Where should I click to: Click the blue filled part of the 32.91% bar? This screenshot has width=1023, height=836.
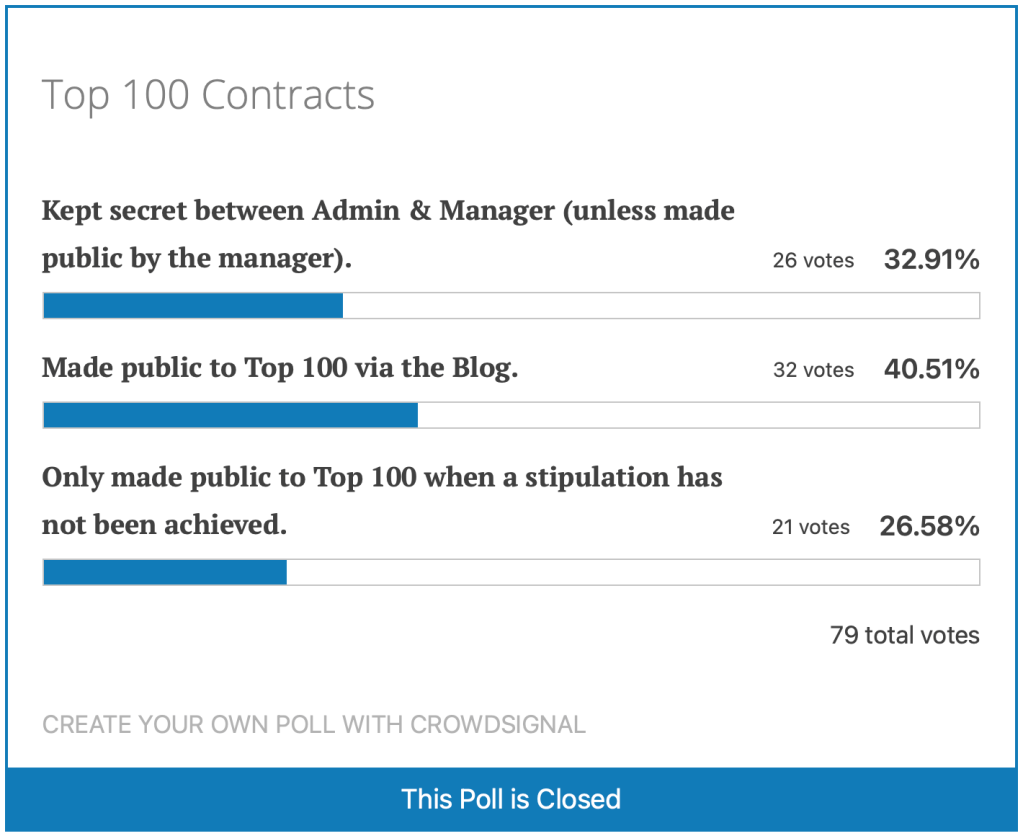[x=193, y=306]
